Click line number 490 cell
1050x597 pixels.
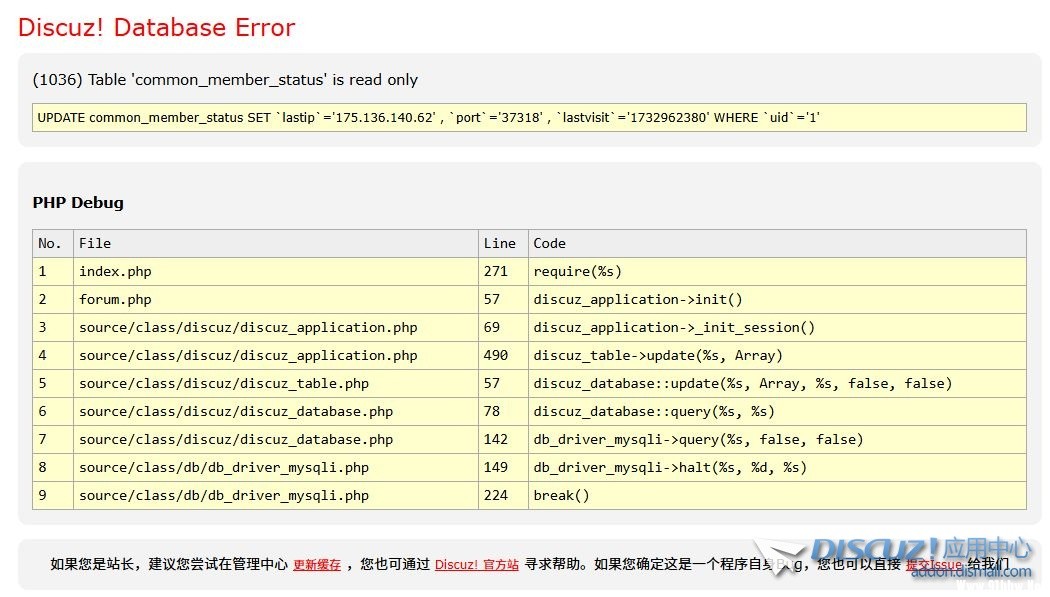click(x=496, y=355)
